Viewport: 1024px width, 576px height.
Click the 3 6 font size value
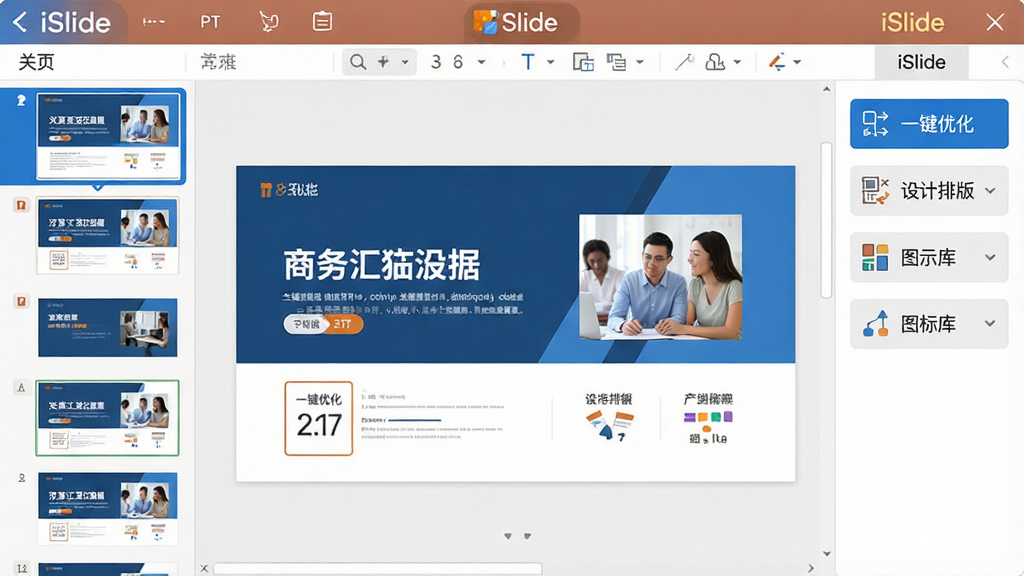447,62
